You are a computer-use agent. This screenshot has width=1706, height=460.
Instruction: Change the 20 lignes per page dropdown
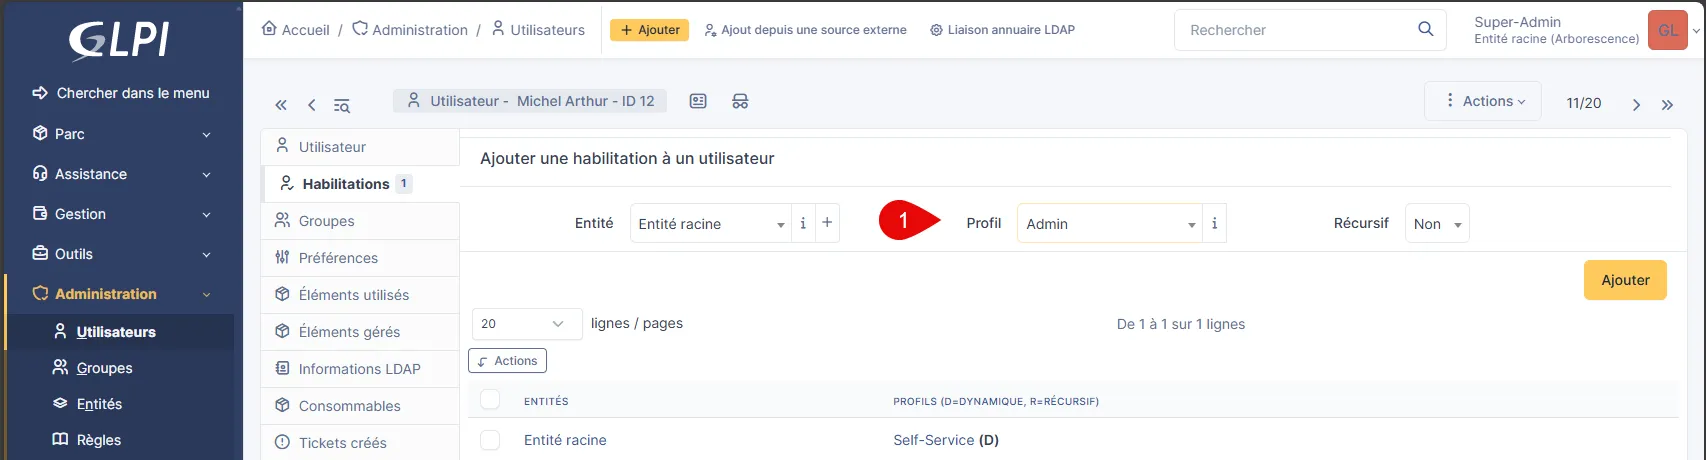[527, 323]
